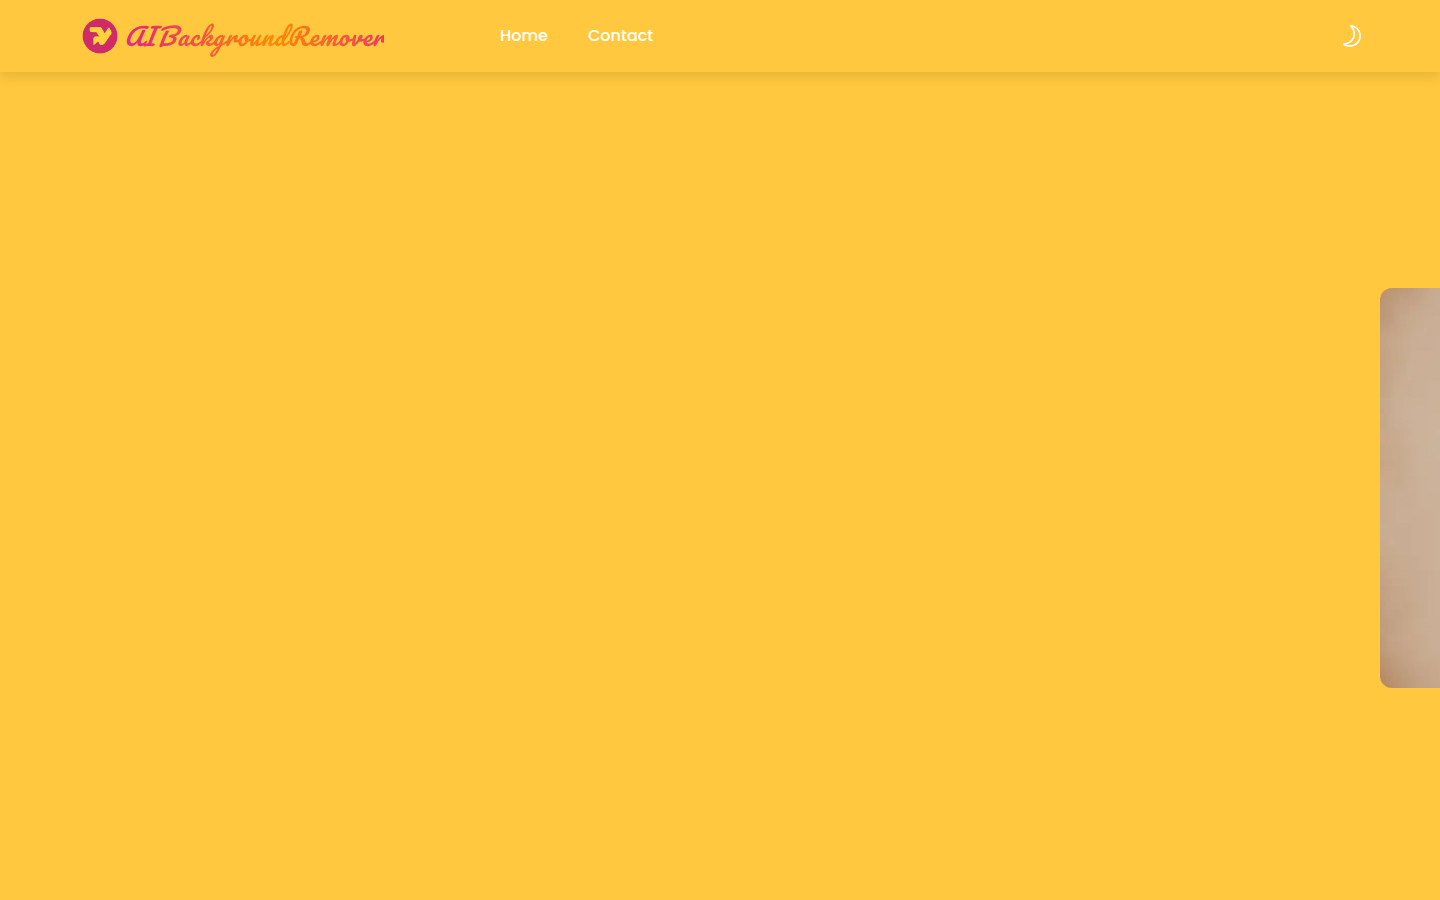1440x900 pixels.
Task: Hit the Contact item next to Home
Action: [620, 36]
